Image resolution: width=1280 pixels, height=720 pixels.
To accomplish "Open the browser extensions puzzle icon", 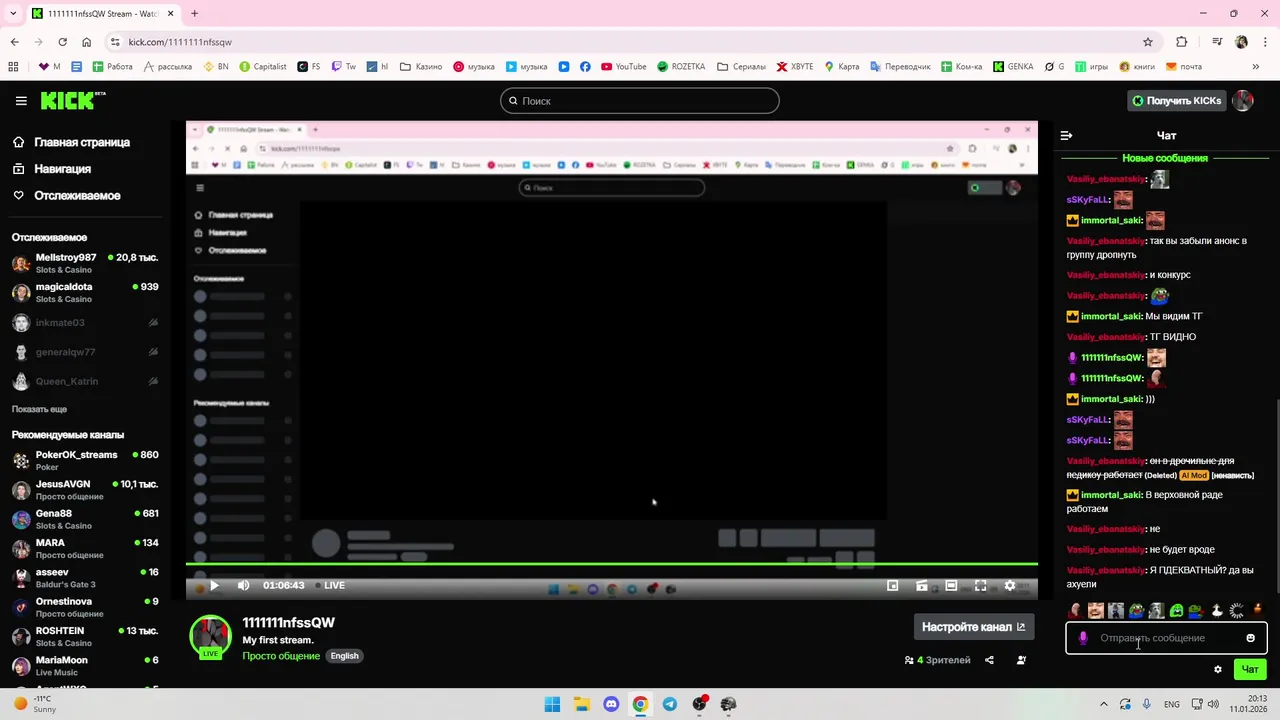I will [1182, 42].
